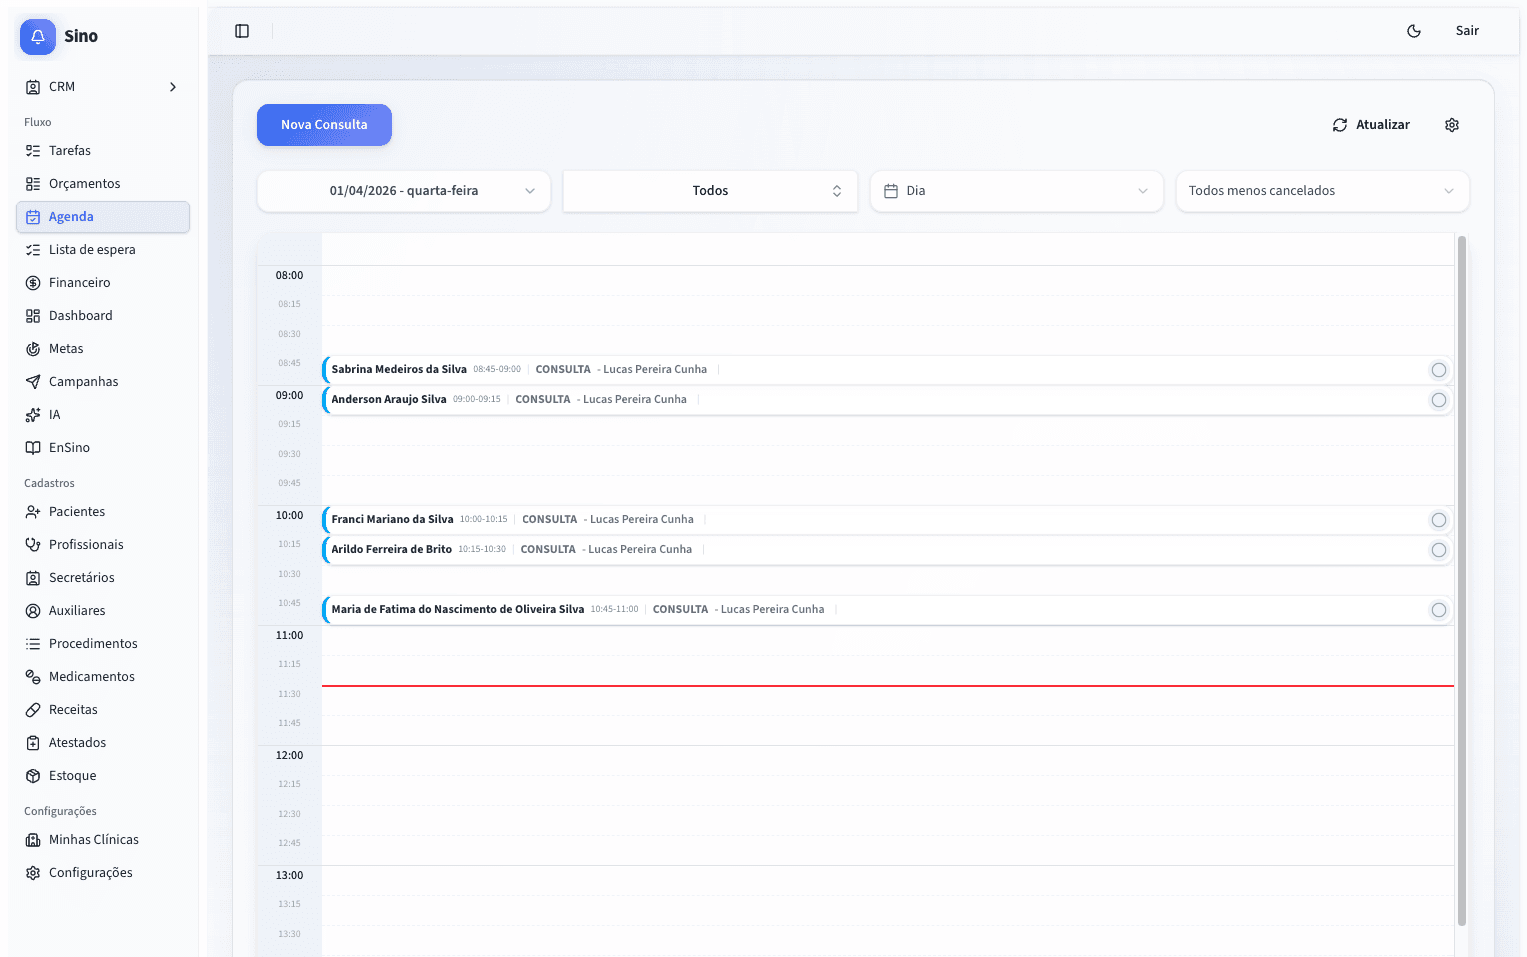Click the Estoque box icon
The image size is (1527, 957).
33,776
